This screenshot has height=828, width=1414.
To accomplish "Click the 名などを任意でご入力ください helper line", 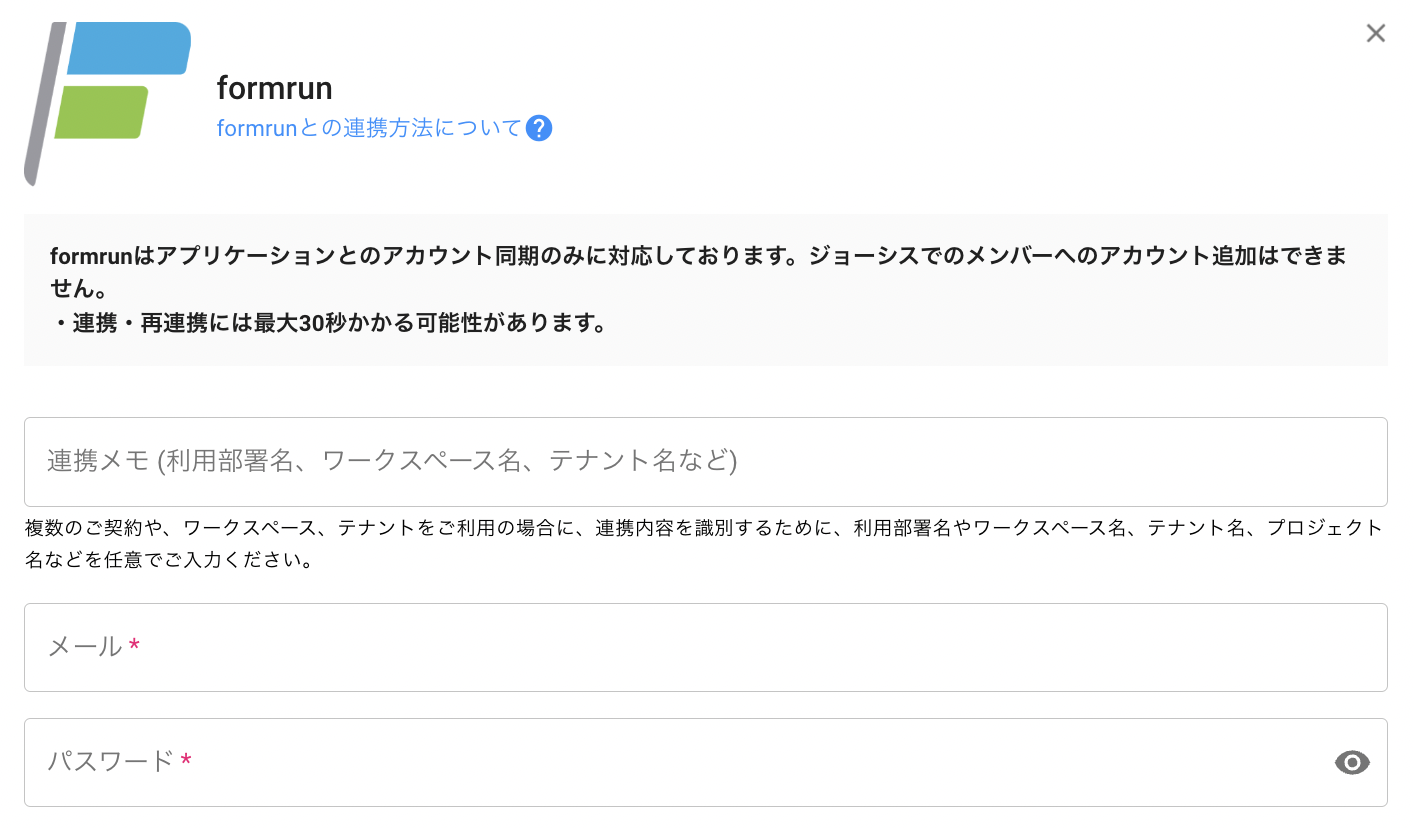I will (x=169, y=560).
